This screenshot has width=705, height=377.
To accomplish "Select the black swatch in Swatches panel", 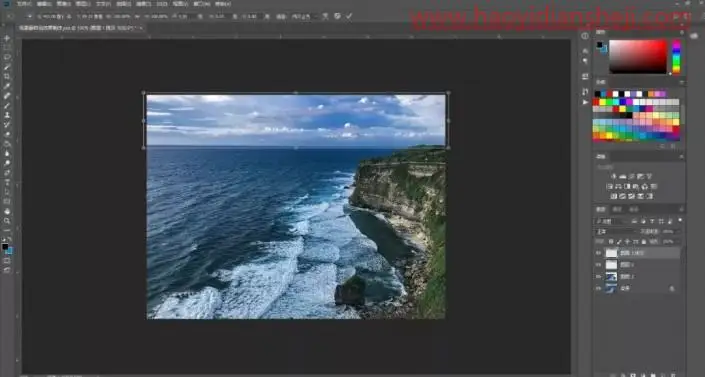I will (x=598, y=94).
